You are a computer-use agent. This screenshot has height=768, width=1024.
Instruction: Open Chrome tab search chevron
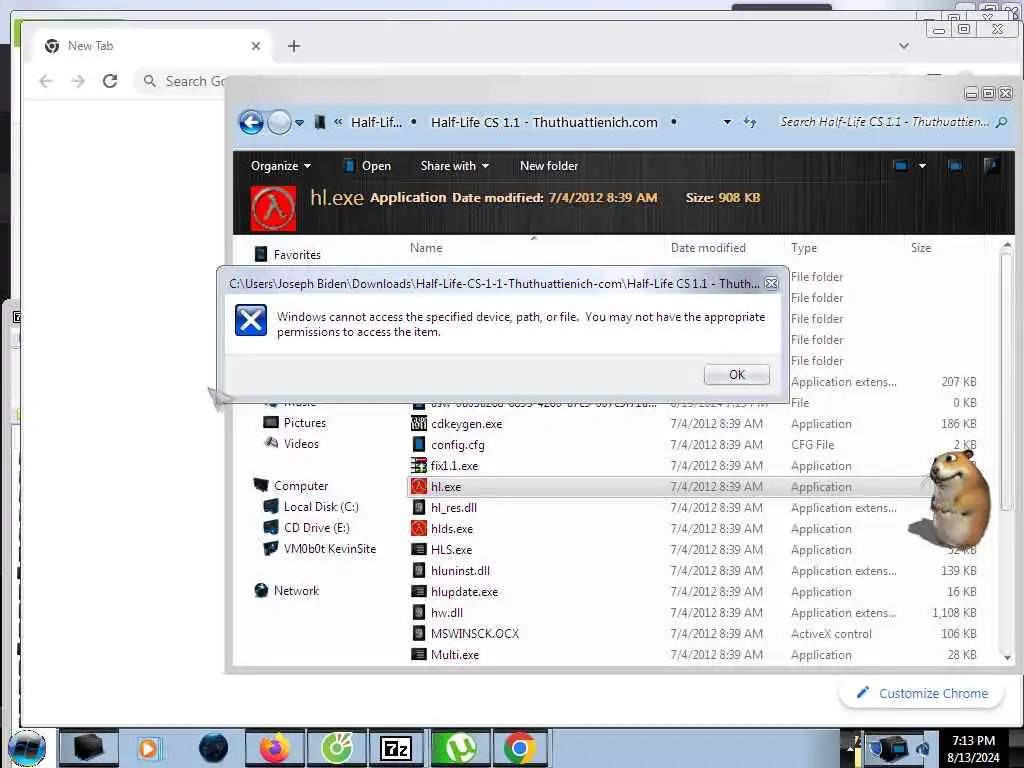(x=903, y=46)
